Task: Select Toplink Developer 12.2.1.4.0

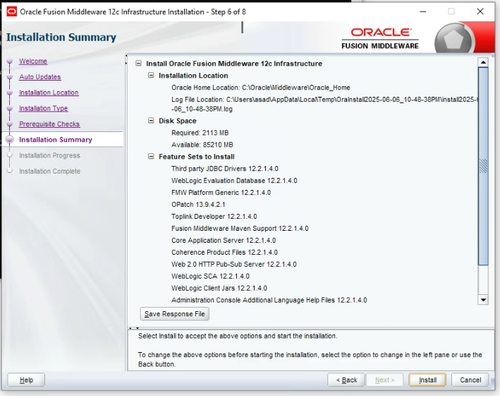Action: coord(214,216)
